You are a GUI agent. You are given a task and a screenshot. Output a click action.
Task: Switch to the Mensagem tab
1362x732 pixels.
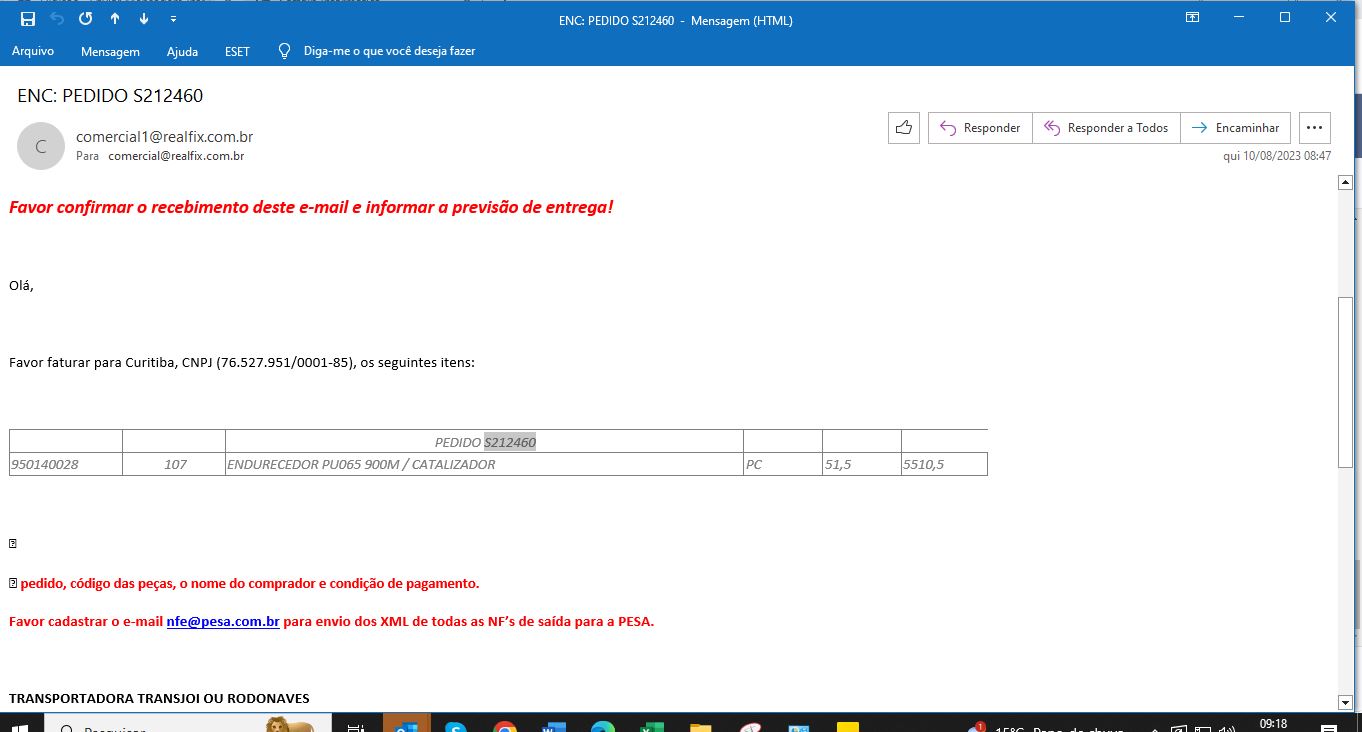[x=110, y=51]
